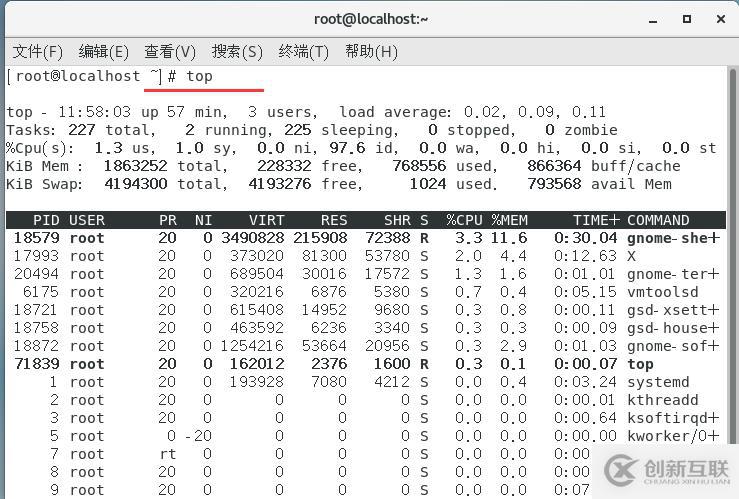Open the 查看(V) menu
This screenshot has width=739, height=499.
(170, 51)
